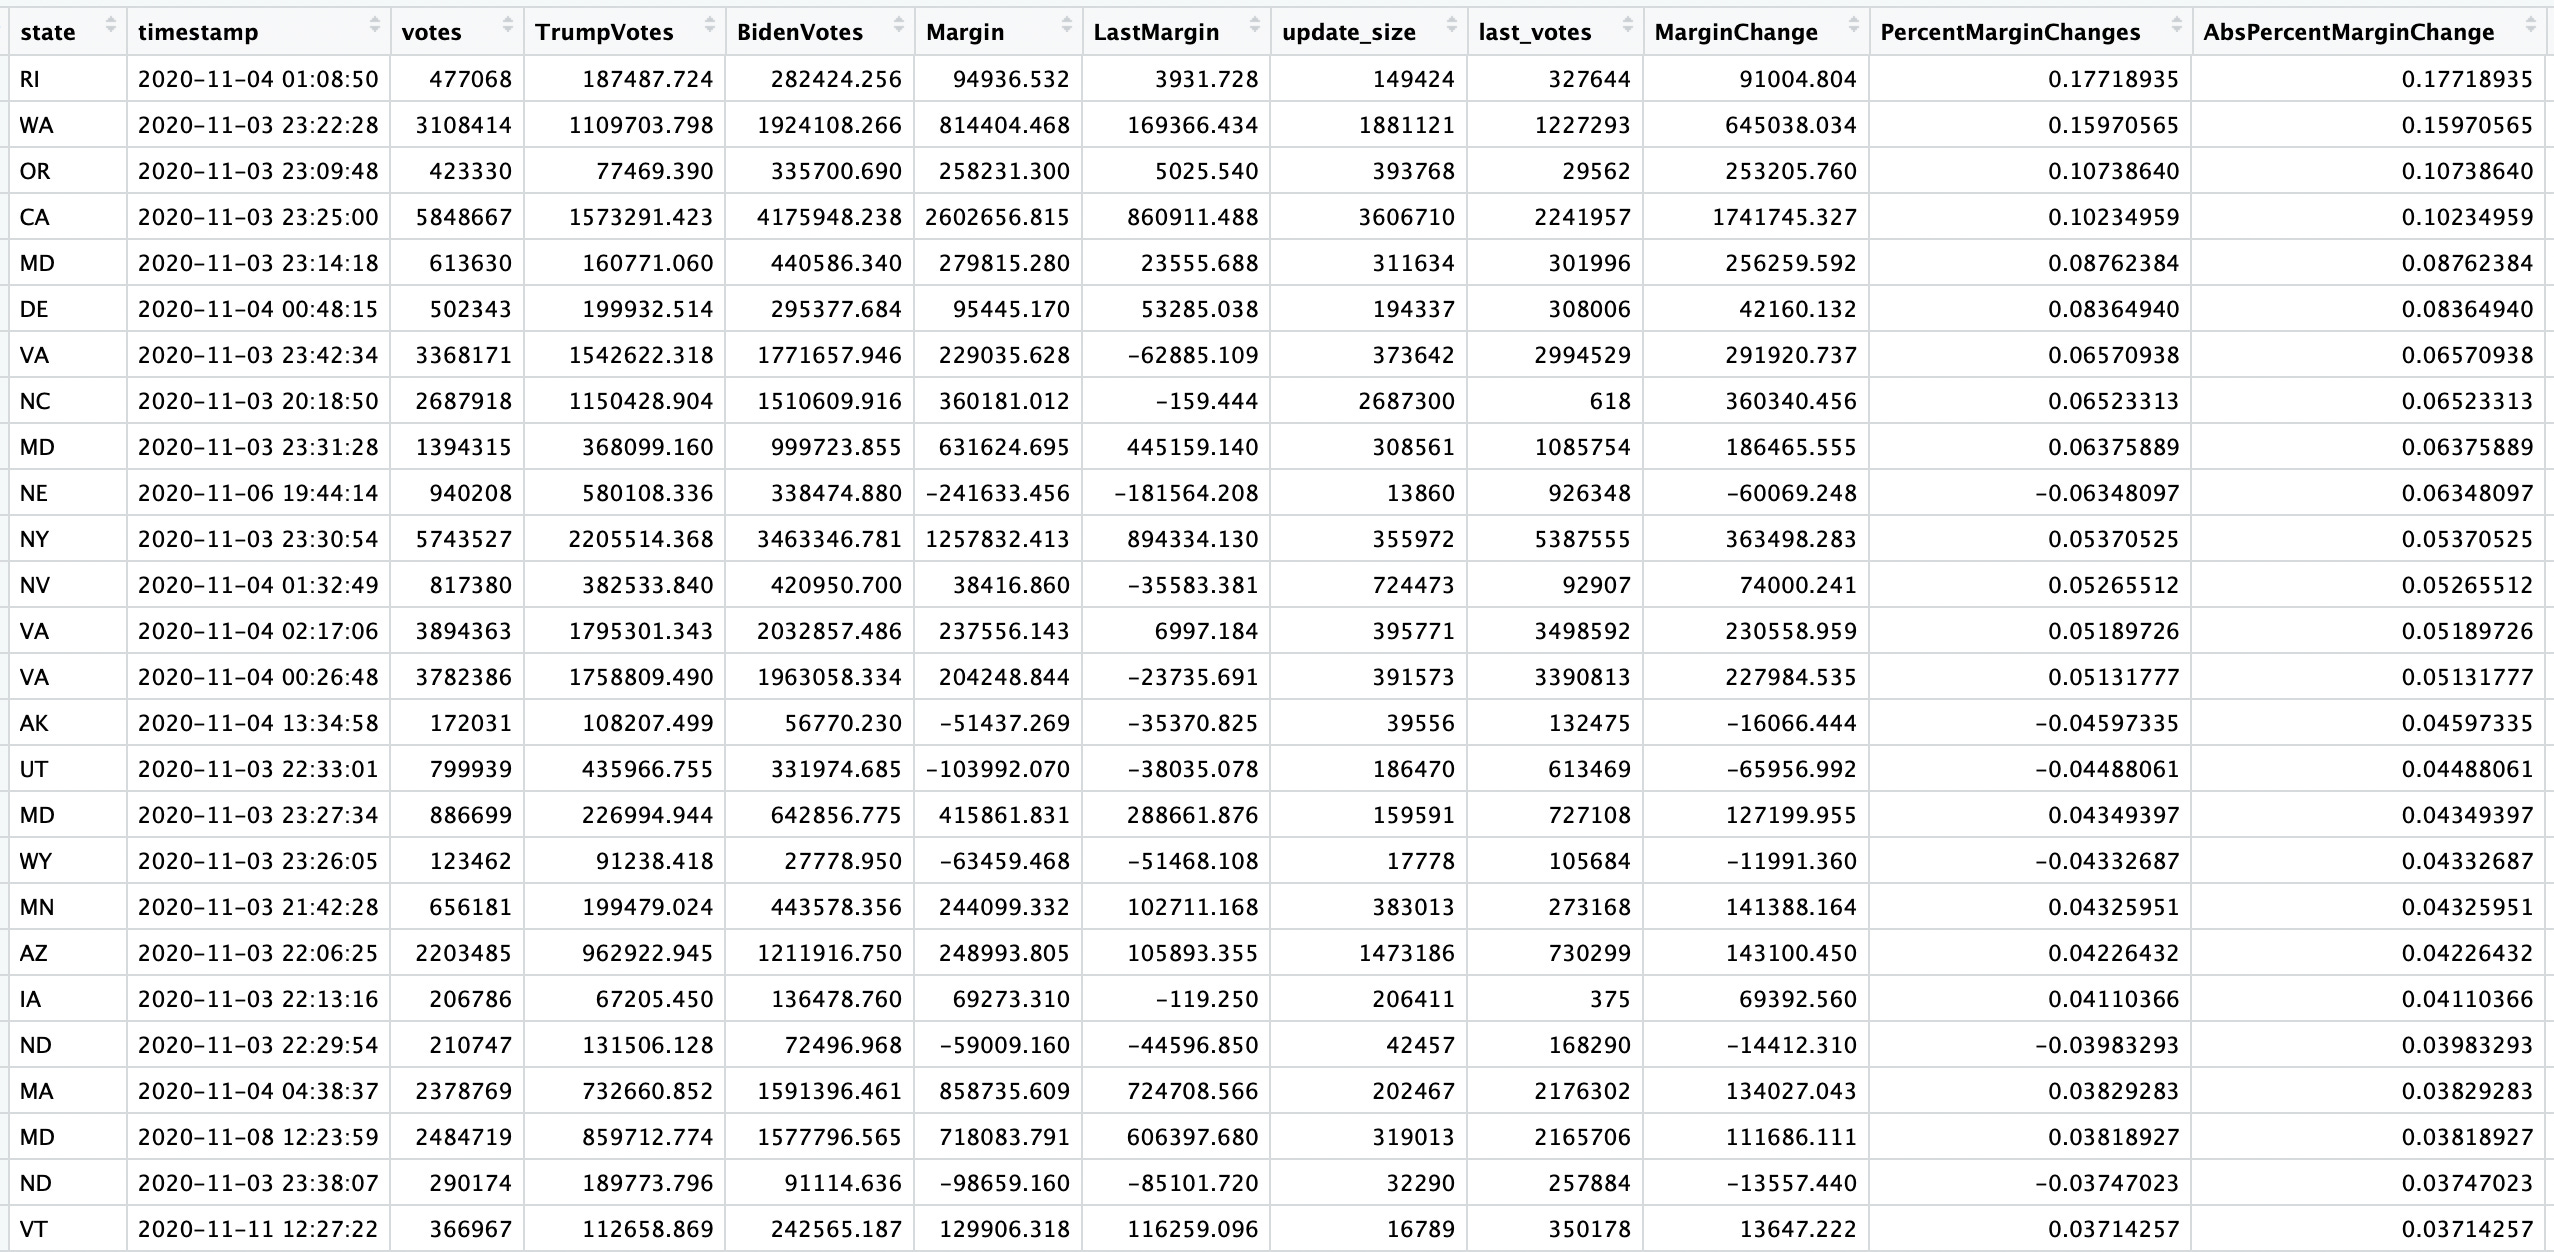The width and height of the screenshot is (2554, 1252).
Task: Click the LastMargin column sort arrows
Action: [1255, 25]
